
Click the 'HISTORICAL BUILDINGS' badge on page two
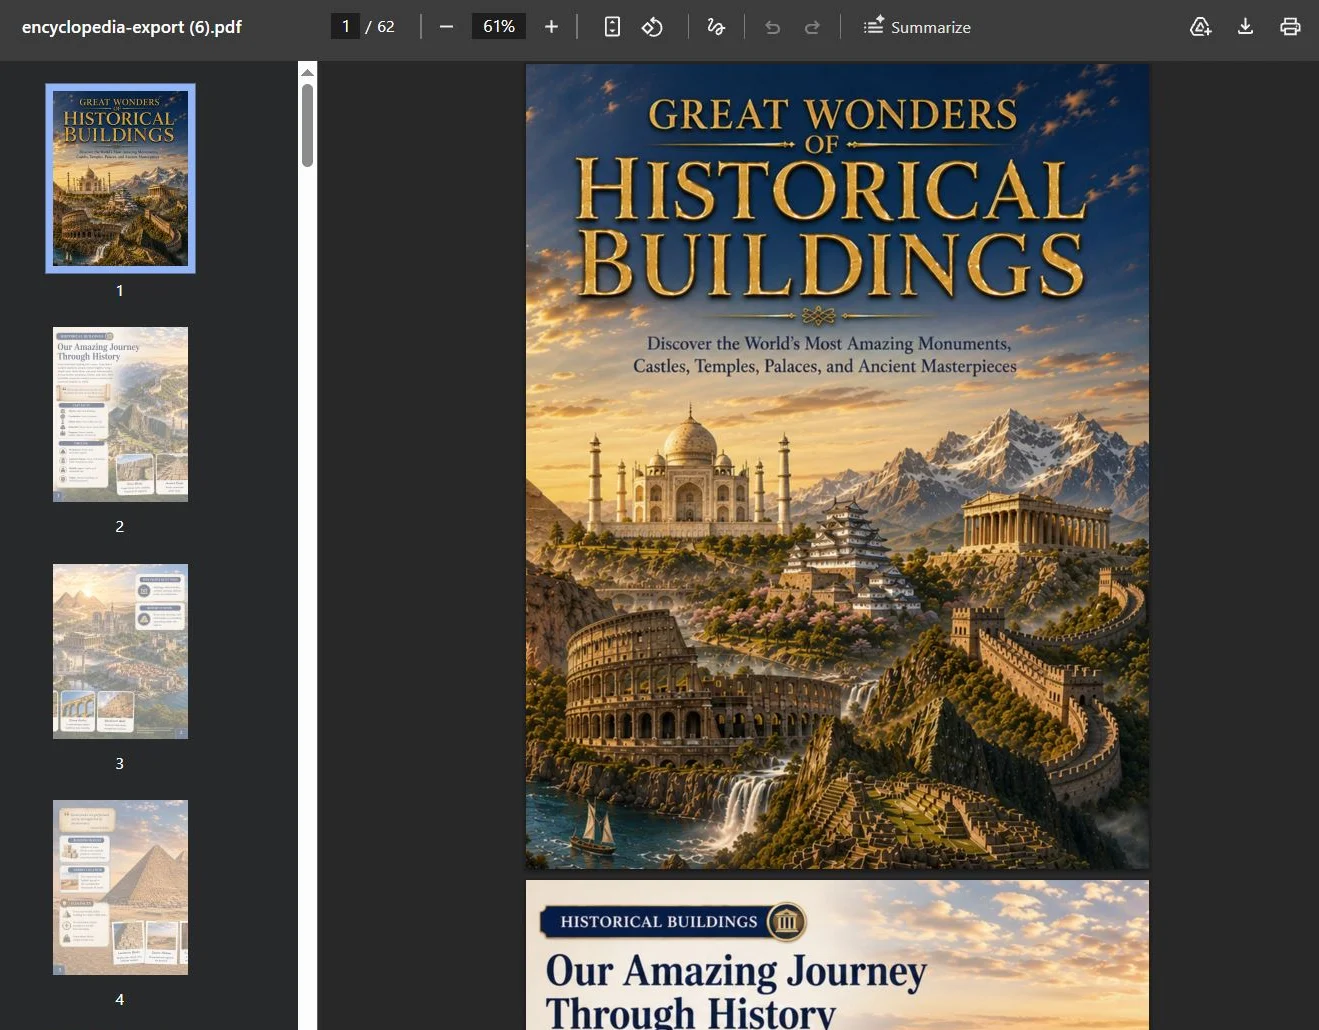coord(673,921)
